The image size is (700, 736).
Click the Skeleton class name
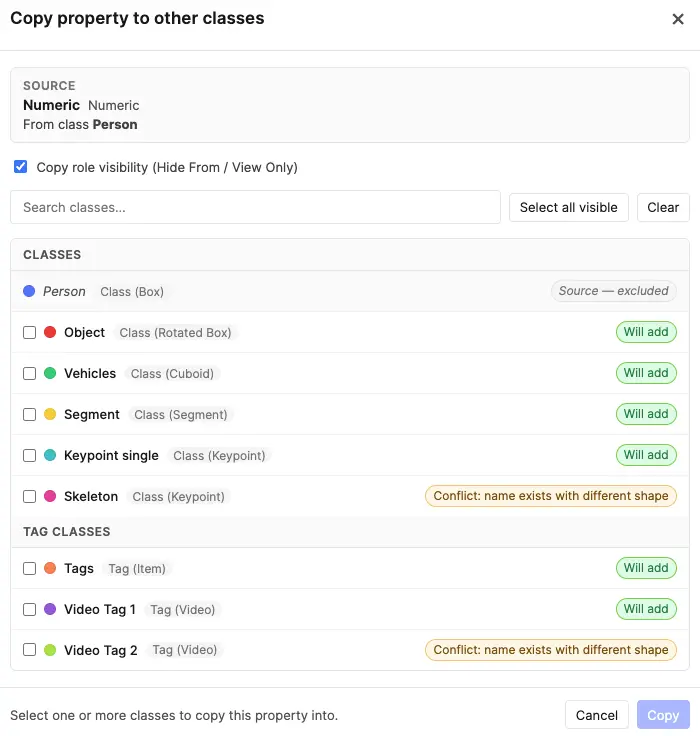91,496
